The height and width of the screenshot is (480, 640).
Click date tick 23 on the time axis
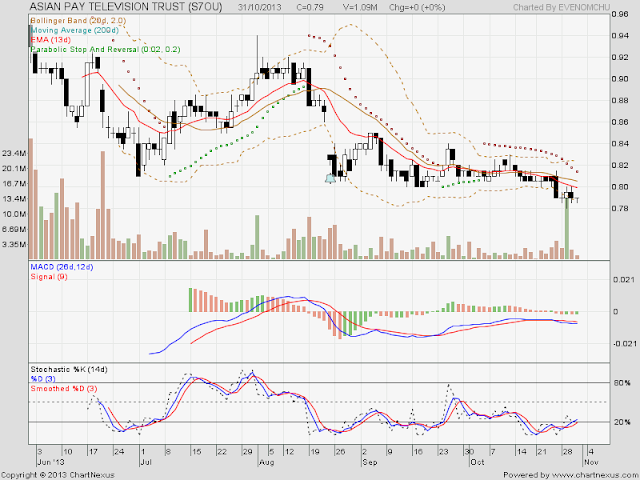pyautogui.click(x=443, y=452)
